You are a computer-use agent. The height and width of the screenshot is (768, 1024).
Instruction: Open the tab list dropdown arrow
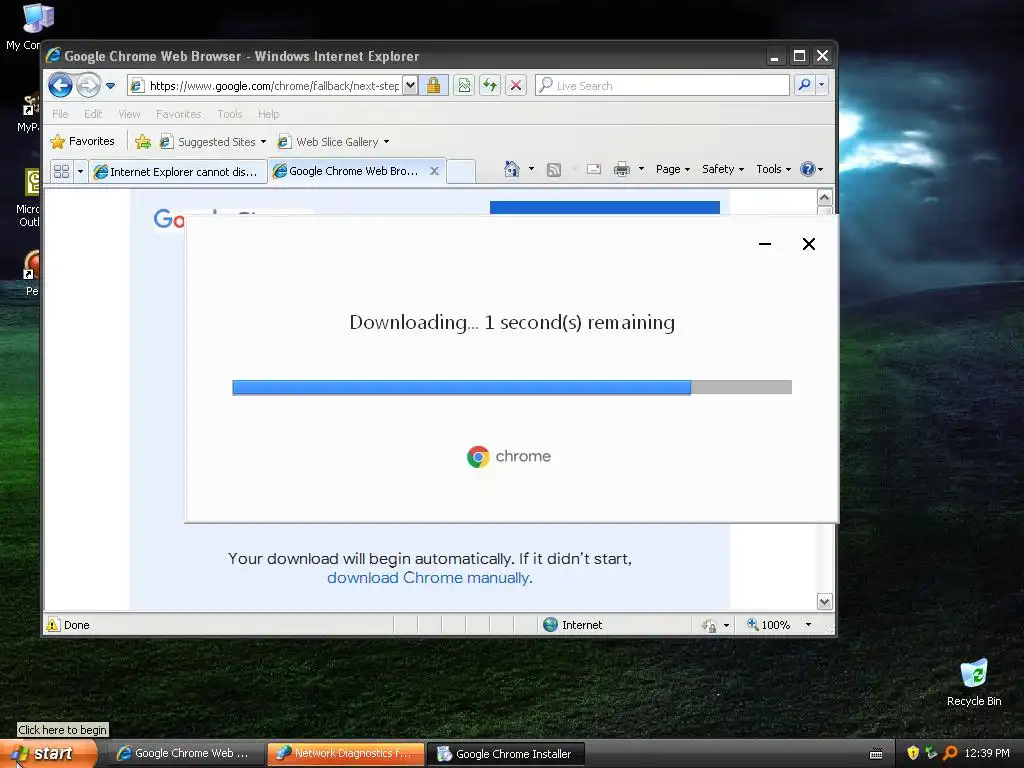click(x=80, y=171)
